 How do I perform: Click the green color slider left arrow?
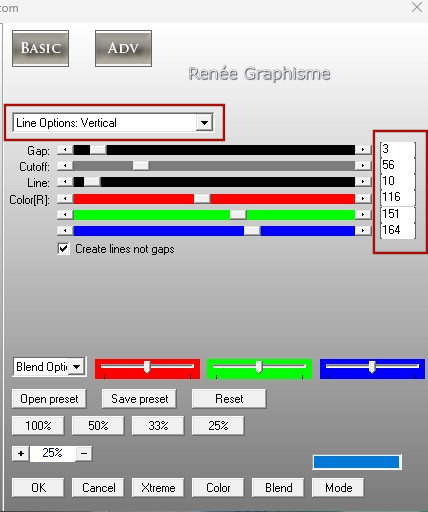(65, 214)
